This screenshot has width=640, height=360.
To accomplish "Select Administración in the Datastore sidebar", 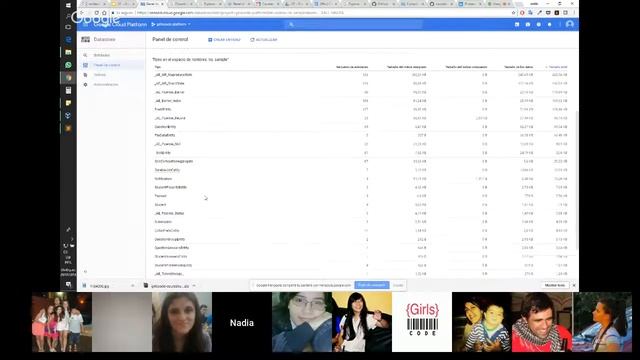I will pyautogui.click(x=106, y=84).
